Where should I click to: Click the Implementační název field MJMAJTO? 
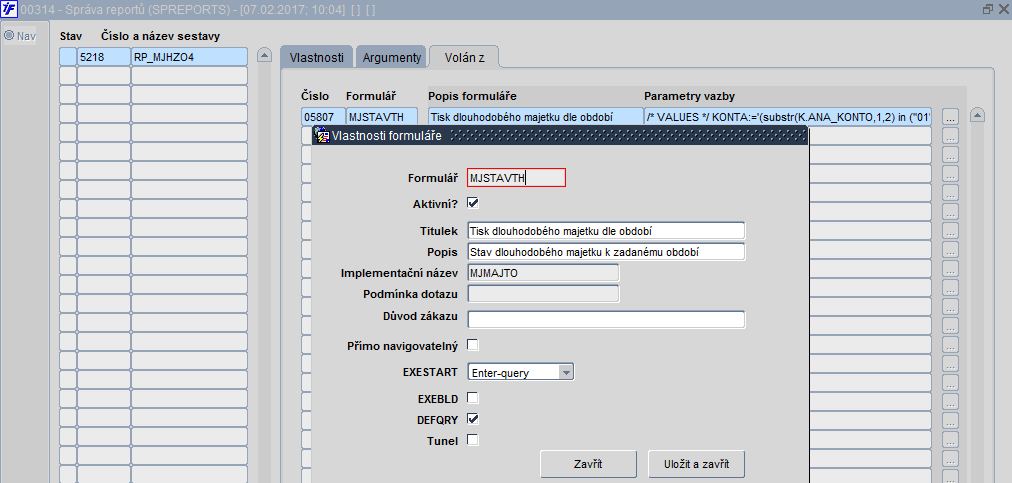[543, 273]
